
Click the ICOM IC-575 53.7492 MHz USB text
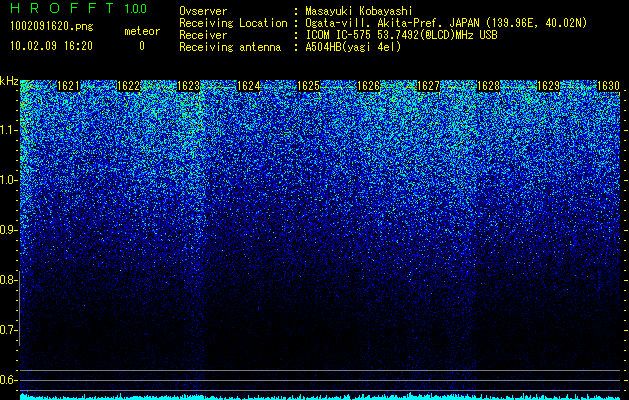click(x=401, y=35)
